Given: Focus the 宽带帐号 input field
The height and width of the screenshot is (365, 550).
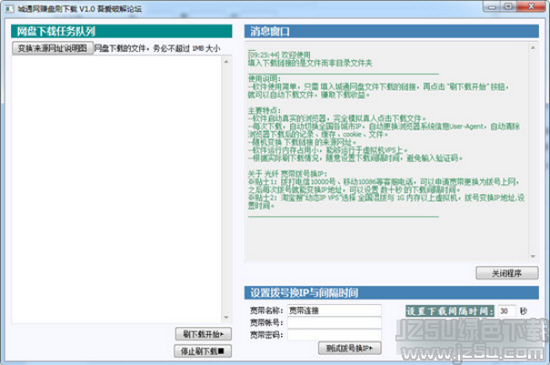Looking at the screenshot, I should 334,323.
